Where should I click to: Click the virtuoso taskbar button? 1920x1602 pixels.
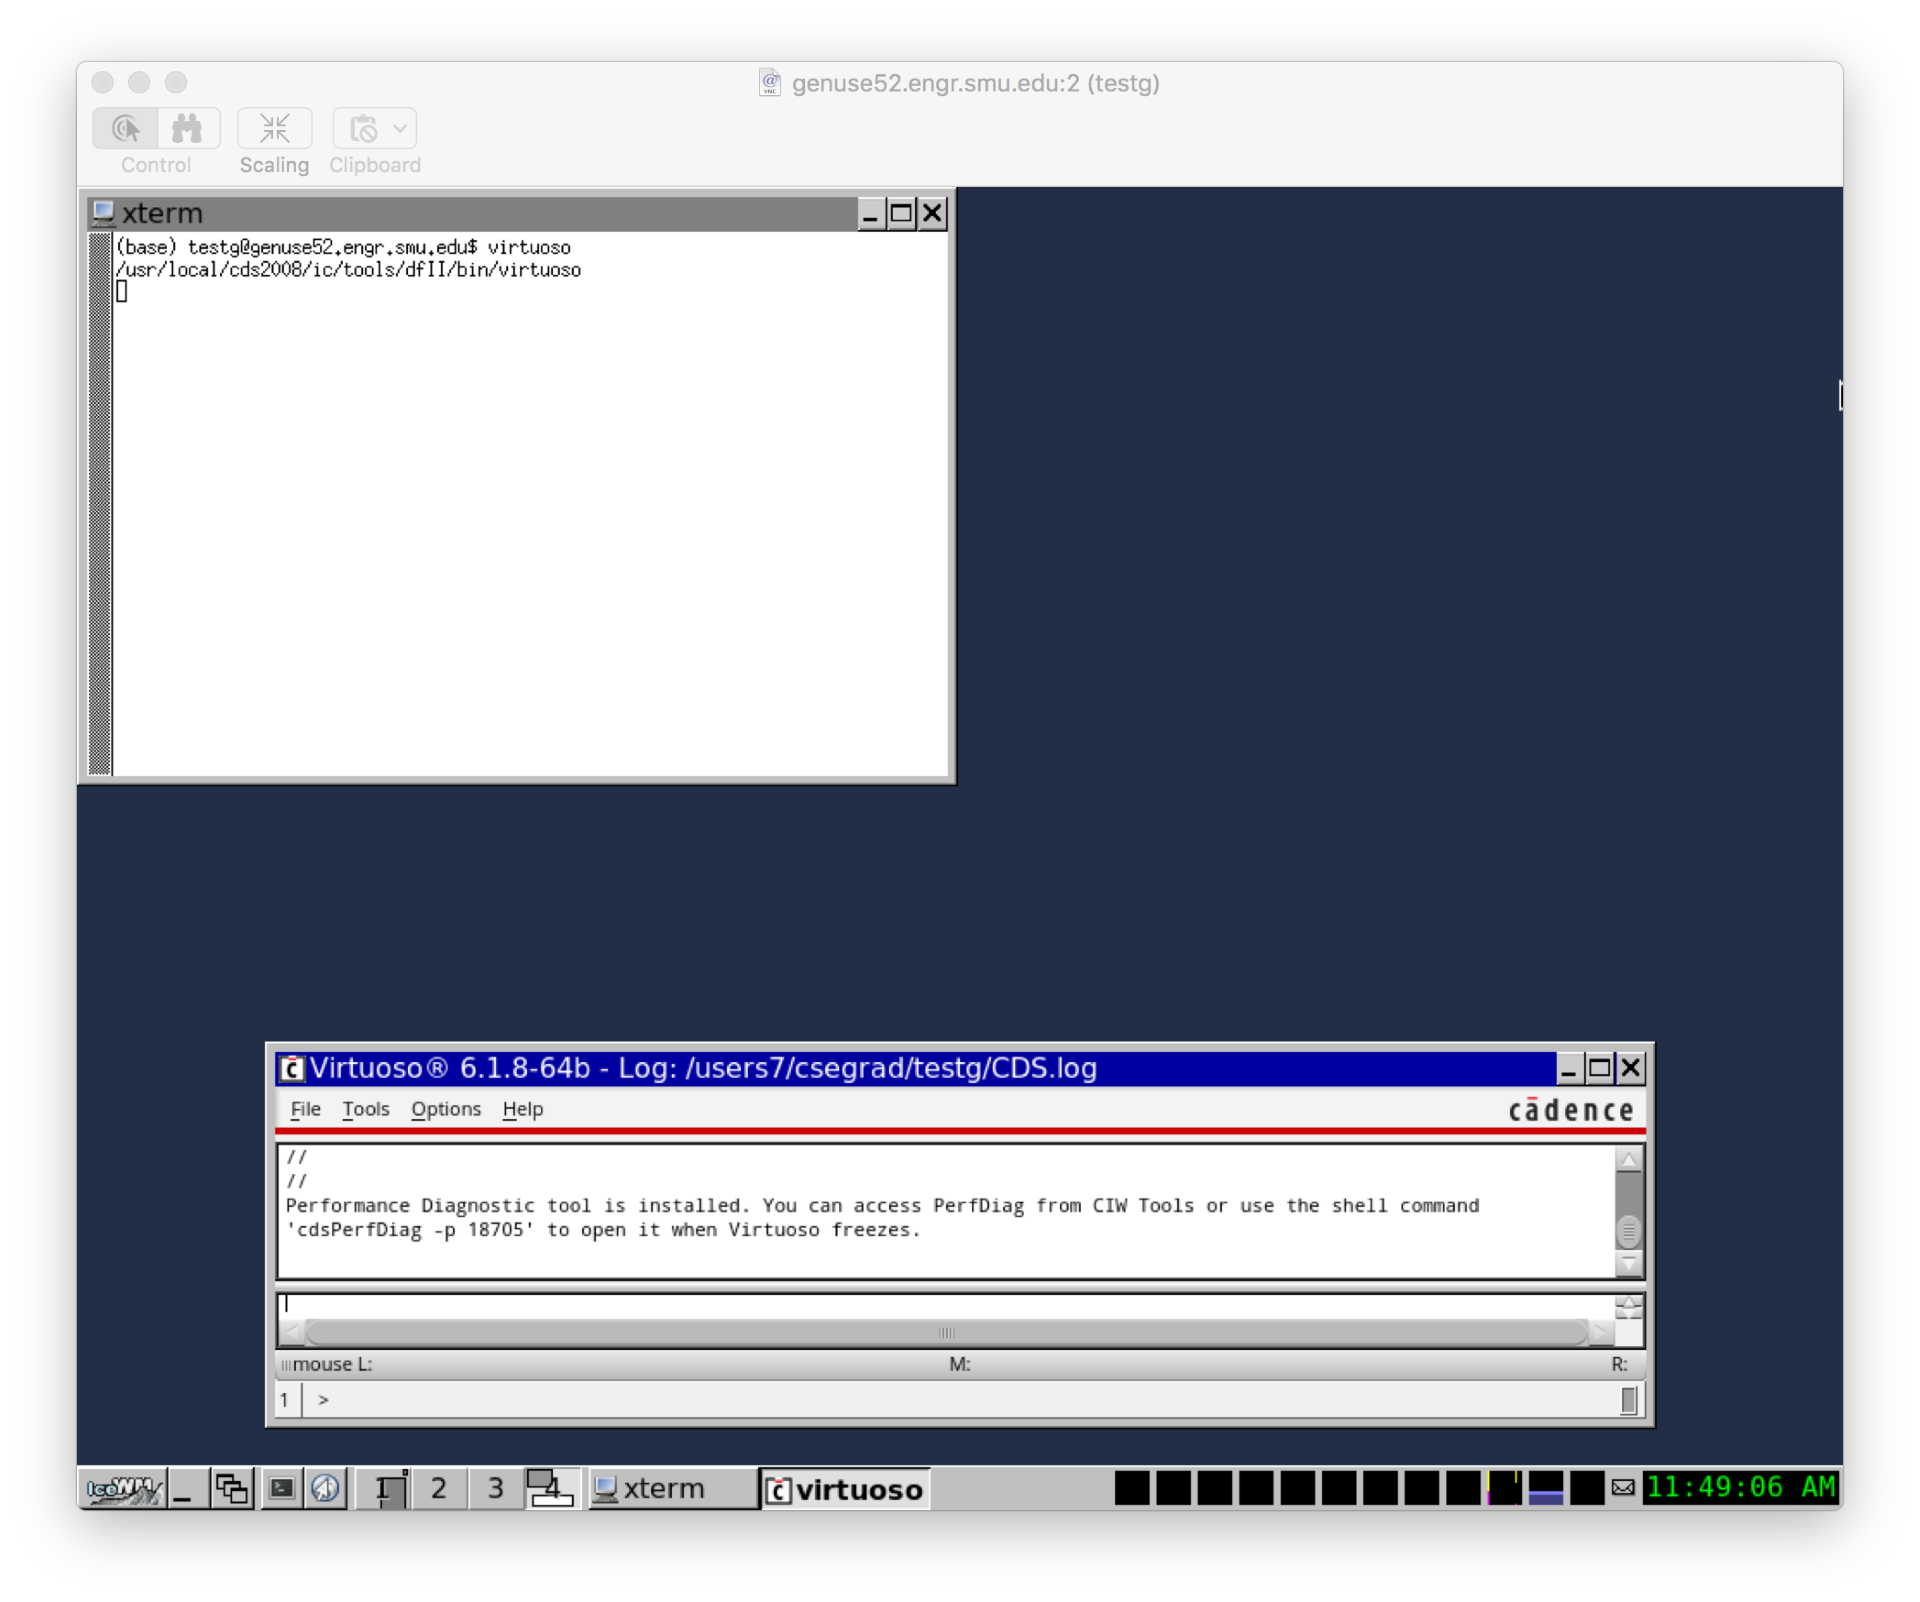coord(845,1489)
